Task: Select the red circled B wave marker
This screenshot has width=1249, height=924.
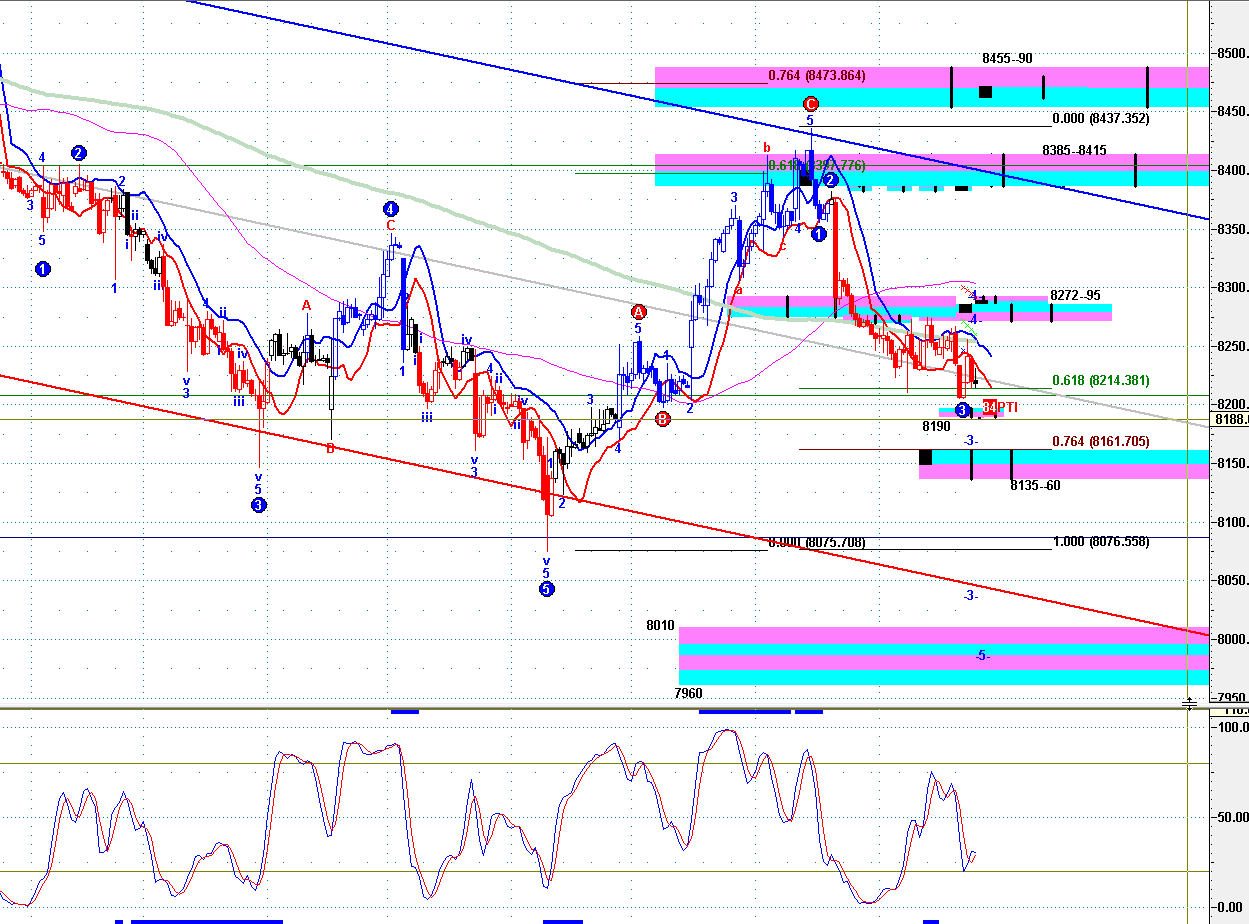Action: coord(663,419)
